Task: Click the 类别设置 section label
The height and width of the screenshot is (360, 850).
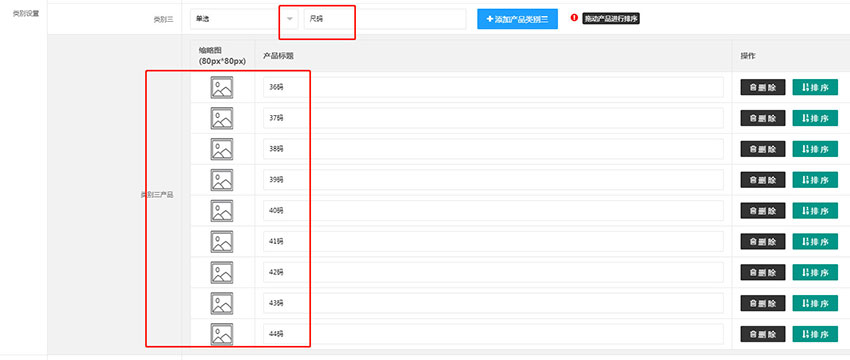Action: pos(25,14)
